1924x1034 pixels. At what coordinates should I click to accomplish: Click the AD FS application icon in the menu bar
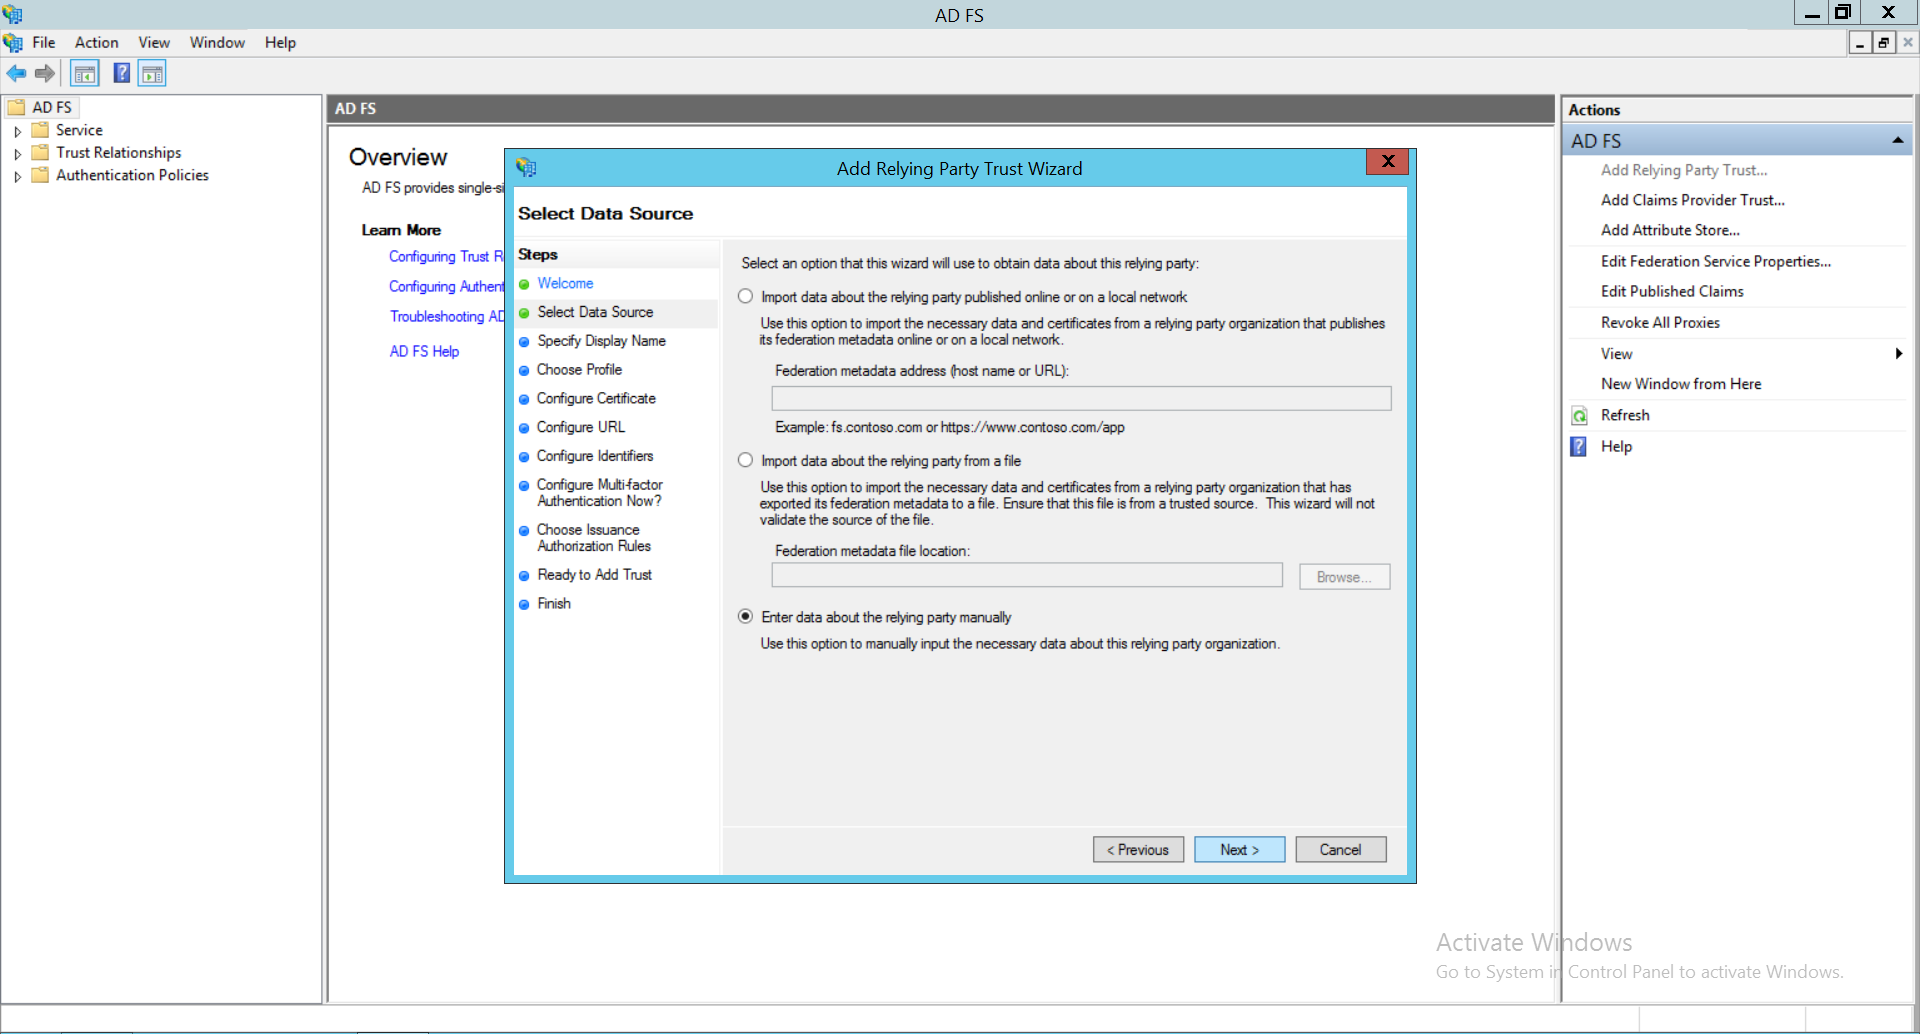[x=13, y=42]
